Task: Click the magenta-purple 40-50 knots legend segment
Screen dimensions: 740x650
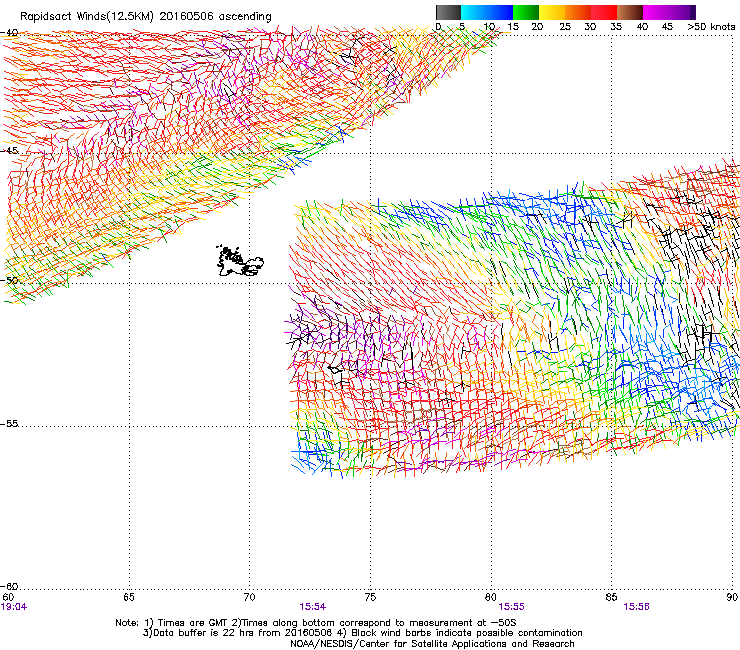Action: coord(669,12)
